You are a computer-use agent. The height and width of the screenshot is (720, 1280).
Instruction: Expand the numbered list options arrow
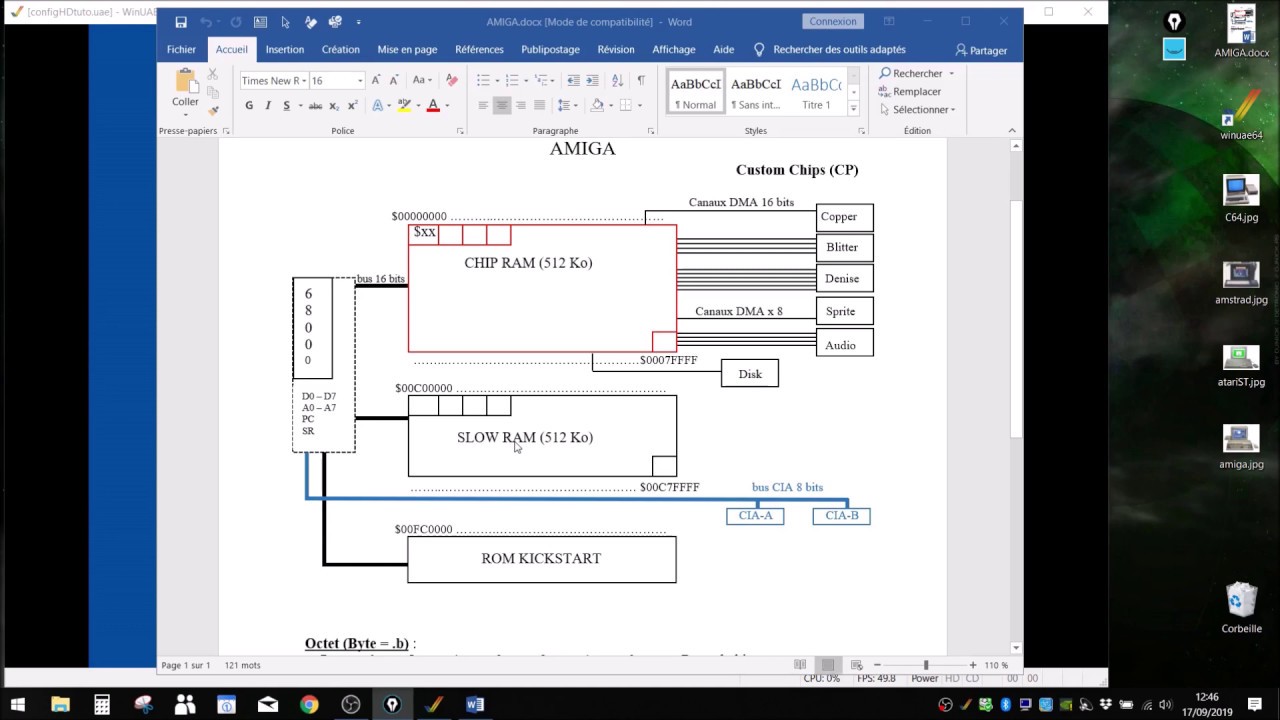click(526, 80)
